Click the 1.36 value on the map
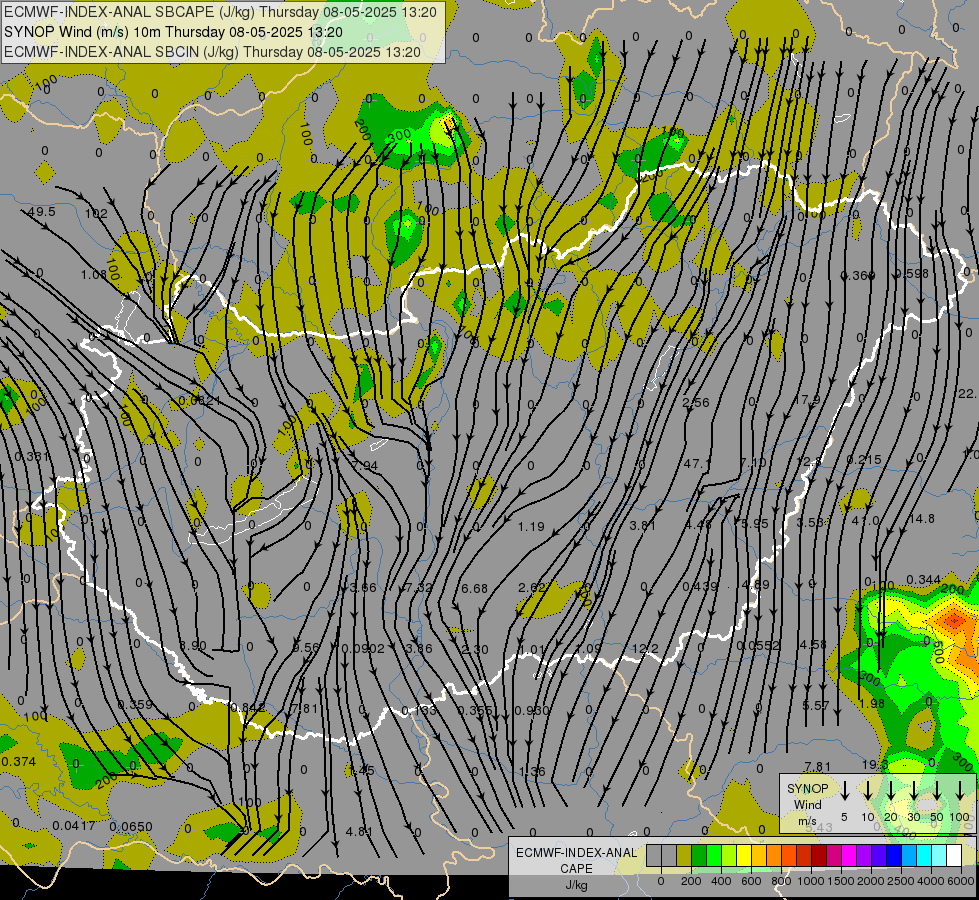This screenshot has width=979, height=900. click(x=533, y=772)
